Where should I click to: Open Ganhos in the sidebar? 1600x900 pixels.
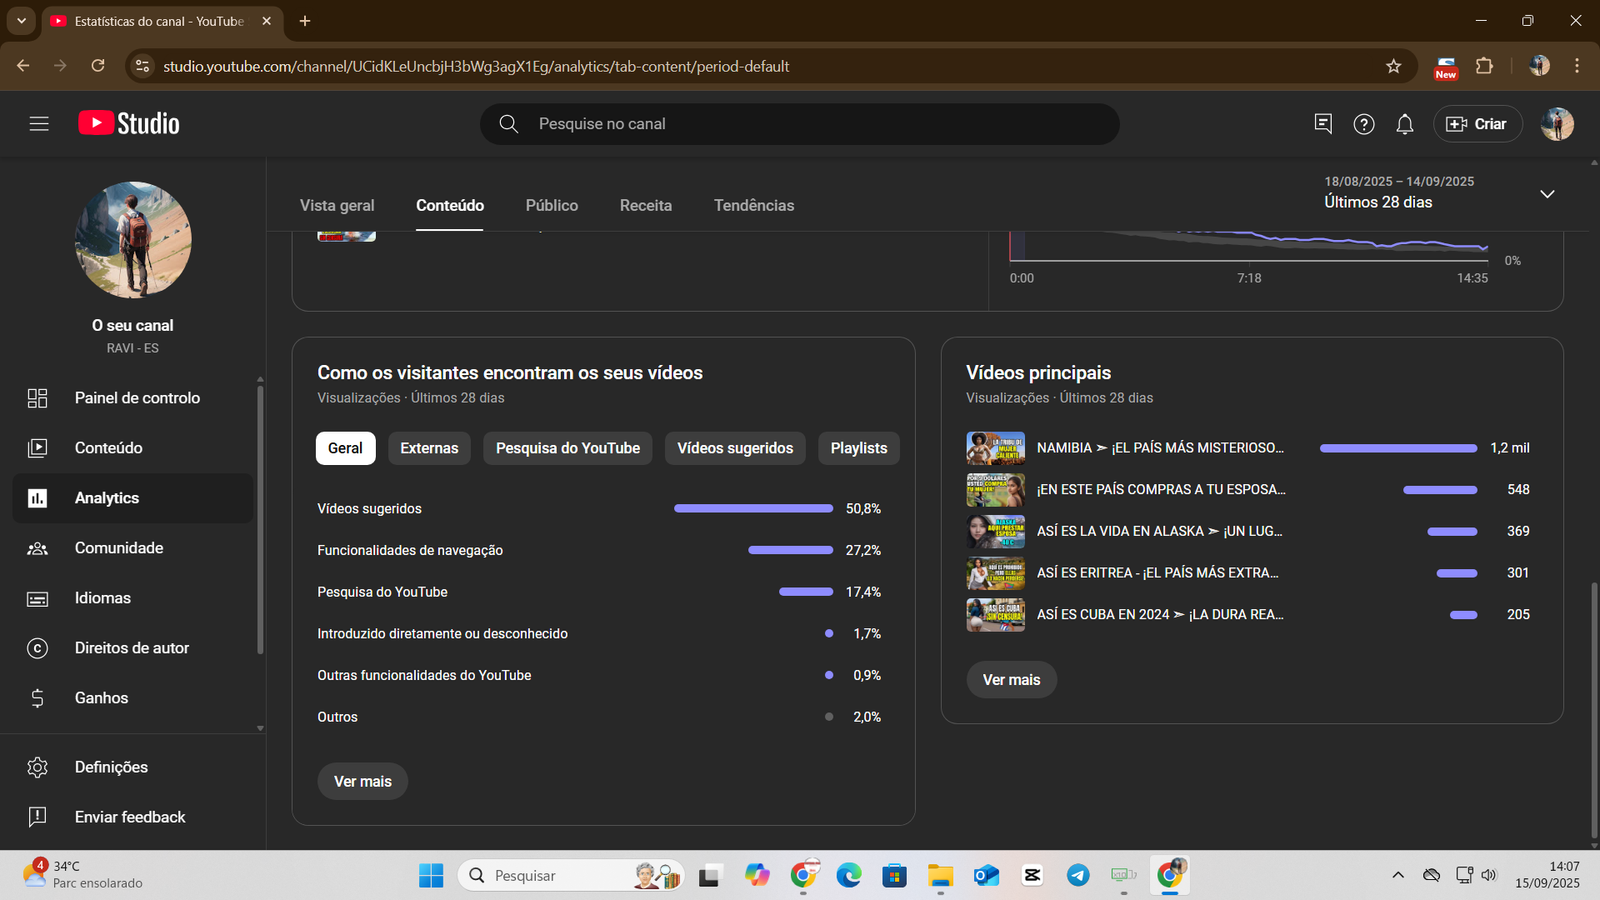(x=101, y=698)
